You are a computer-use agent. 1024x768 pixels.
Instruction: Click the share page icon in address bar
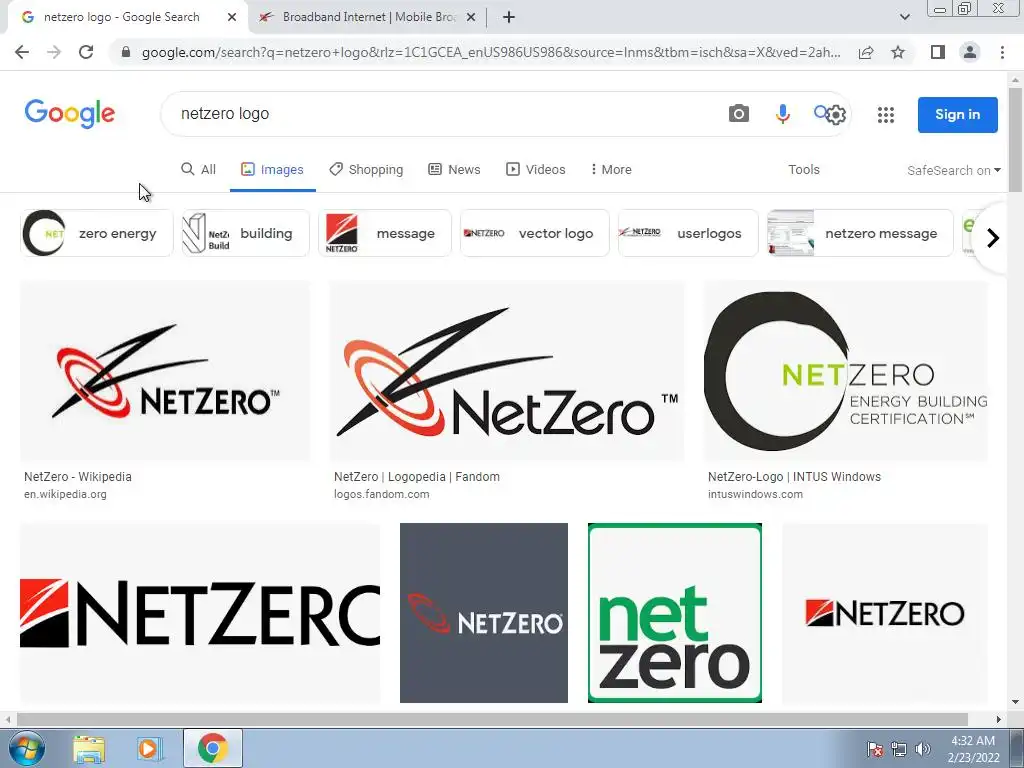pyautogui.click(x=866, y=52)
